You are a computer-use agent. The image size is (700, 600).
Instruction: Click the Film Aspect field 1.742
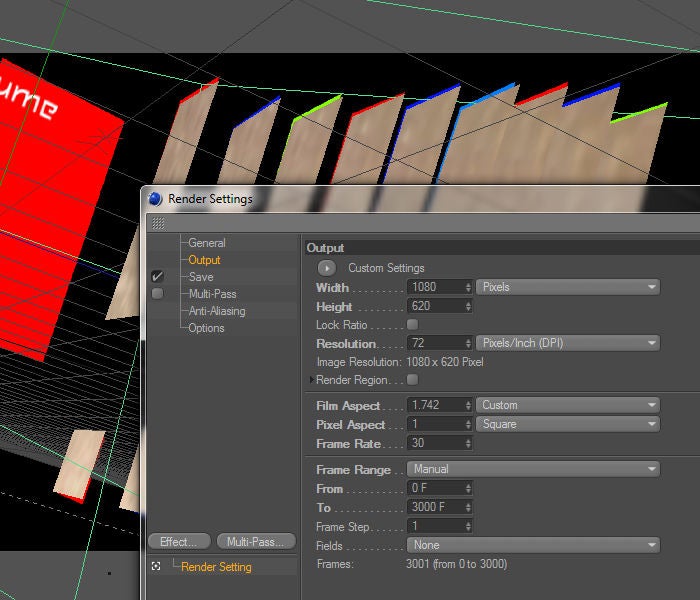436,405
